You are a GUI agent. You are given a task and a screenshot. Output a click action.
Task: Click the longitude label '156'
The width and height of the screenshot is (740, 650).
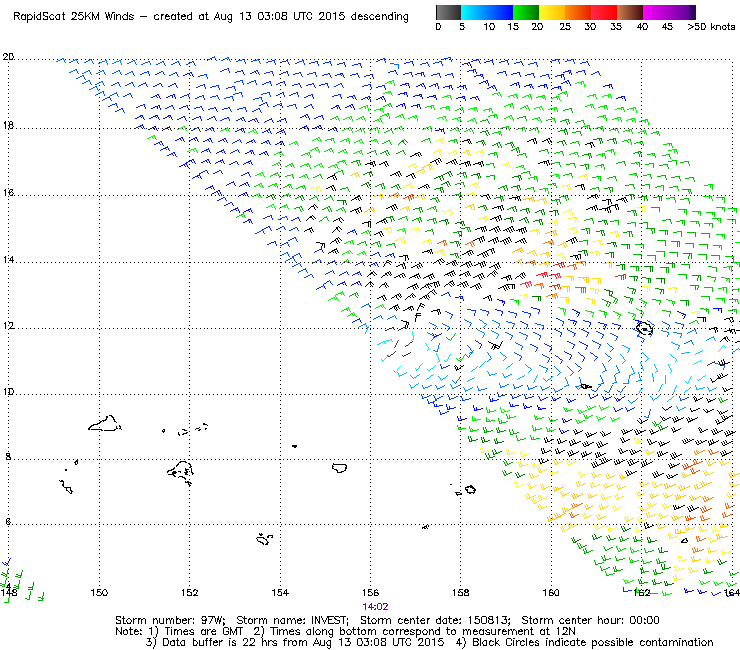click(x=370, y=592)
